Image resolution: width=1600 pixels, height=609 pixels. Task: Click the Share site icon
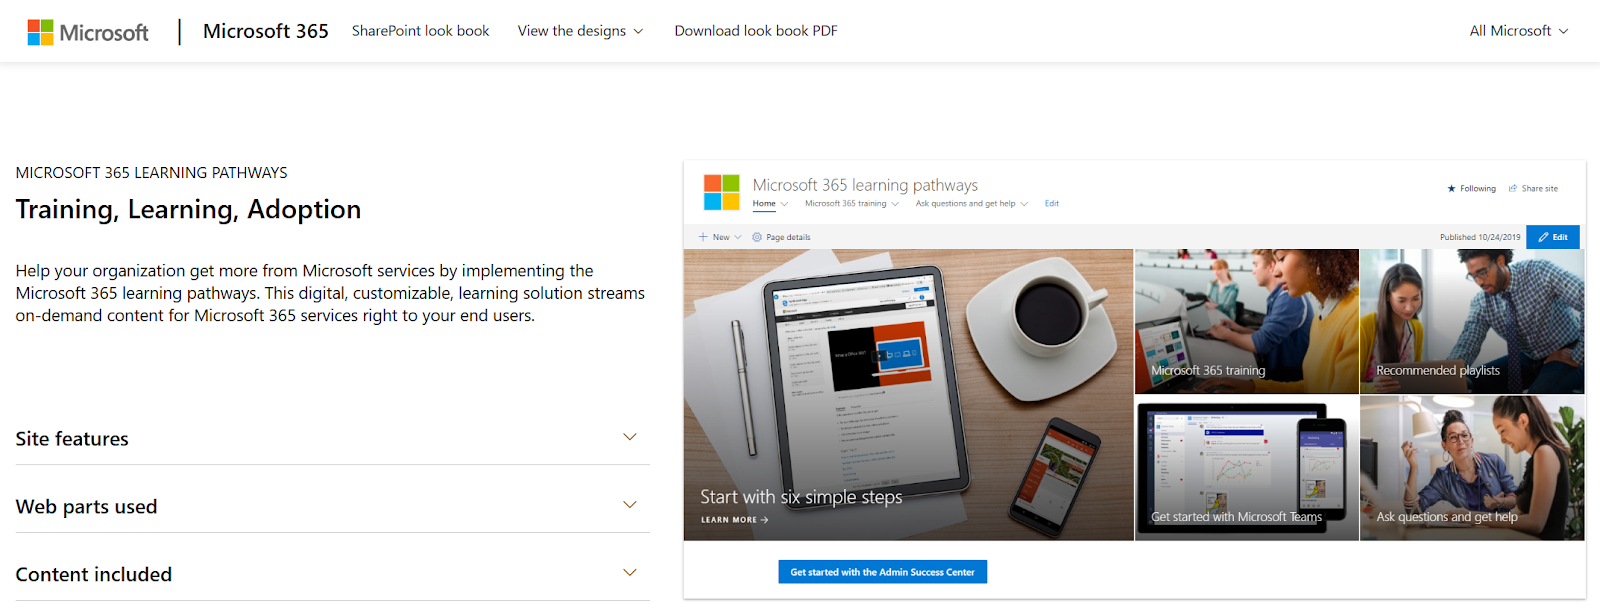click(1513, 189)
